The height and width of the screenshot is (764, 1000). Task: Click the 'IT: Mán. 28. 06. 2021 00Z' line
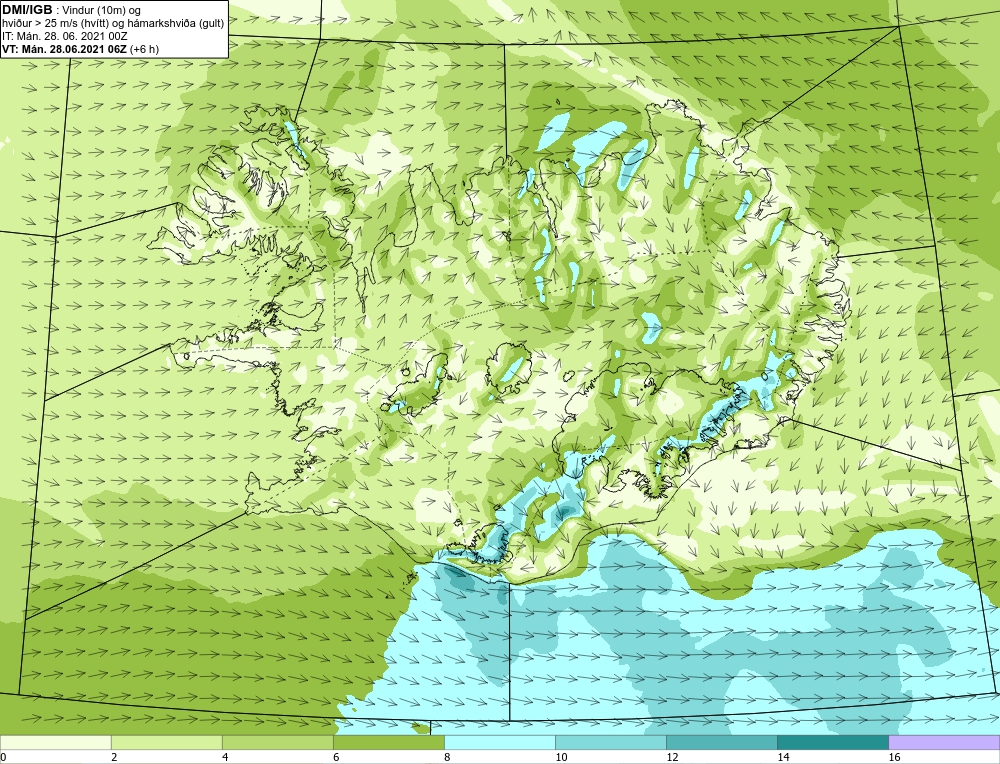(x=65, y=36)
